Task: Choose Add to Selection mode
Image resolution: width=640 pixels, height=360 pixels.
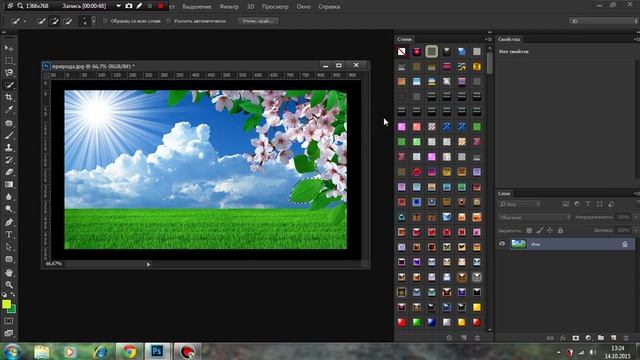Action: click(x=55, y=21)
